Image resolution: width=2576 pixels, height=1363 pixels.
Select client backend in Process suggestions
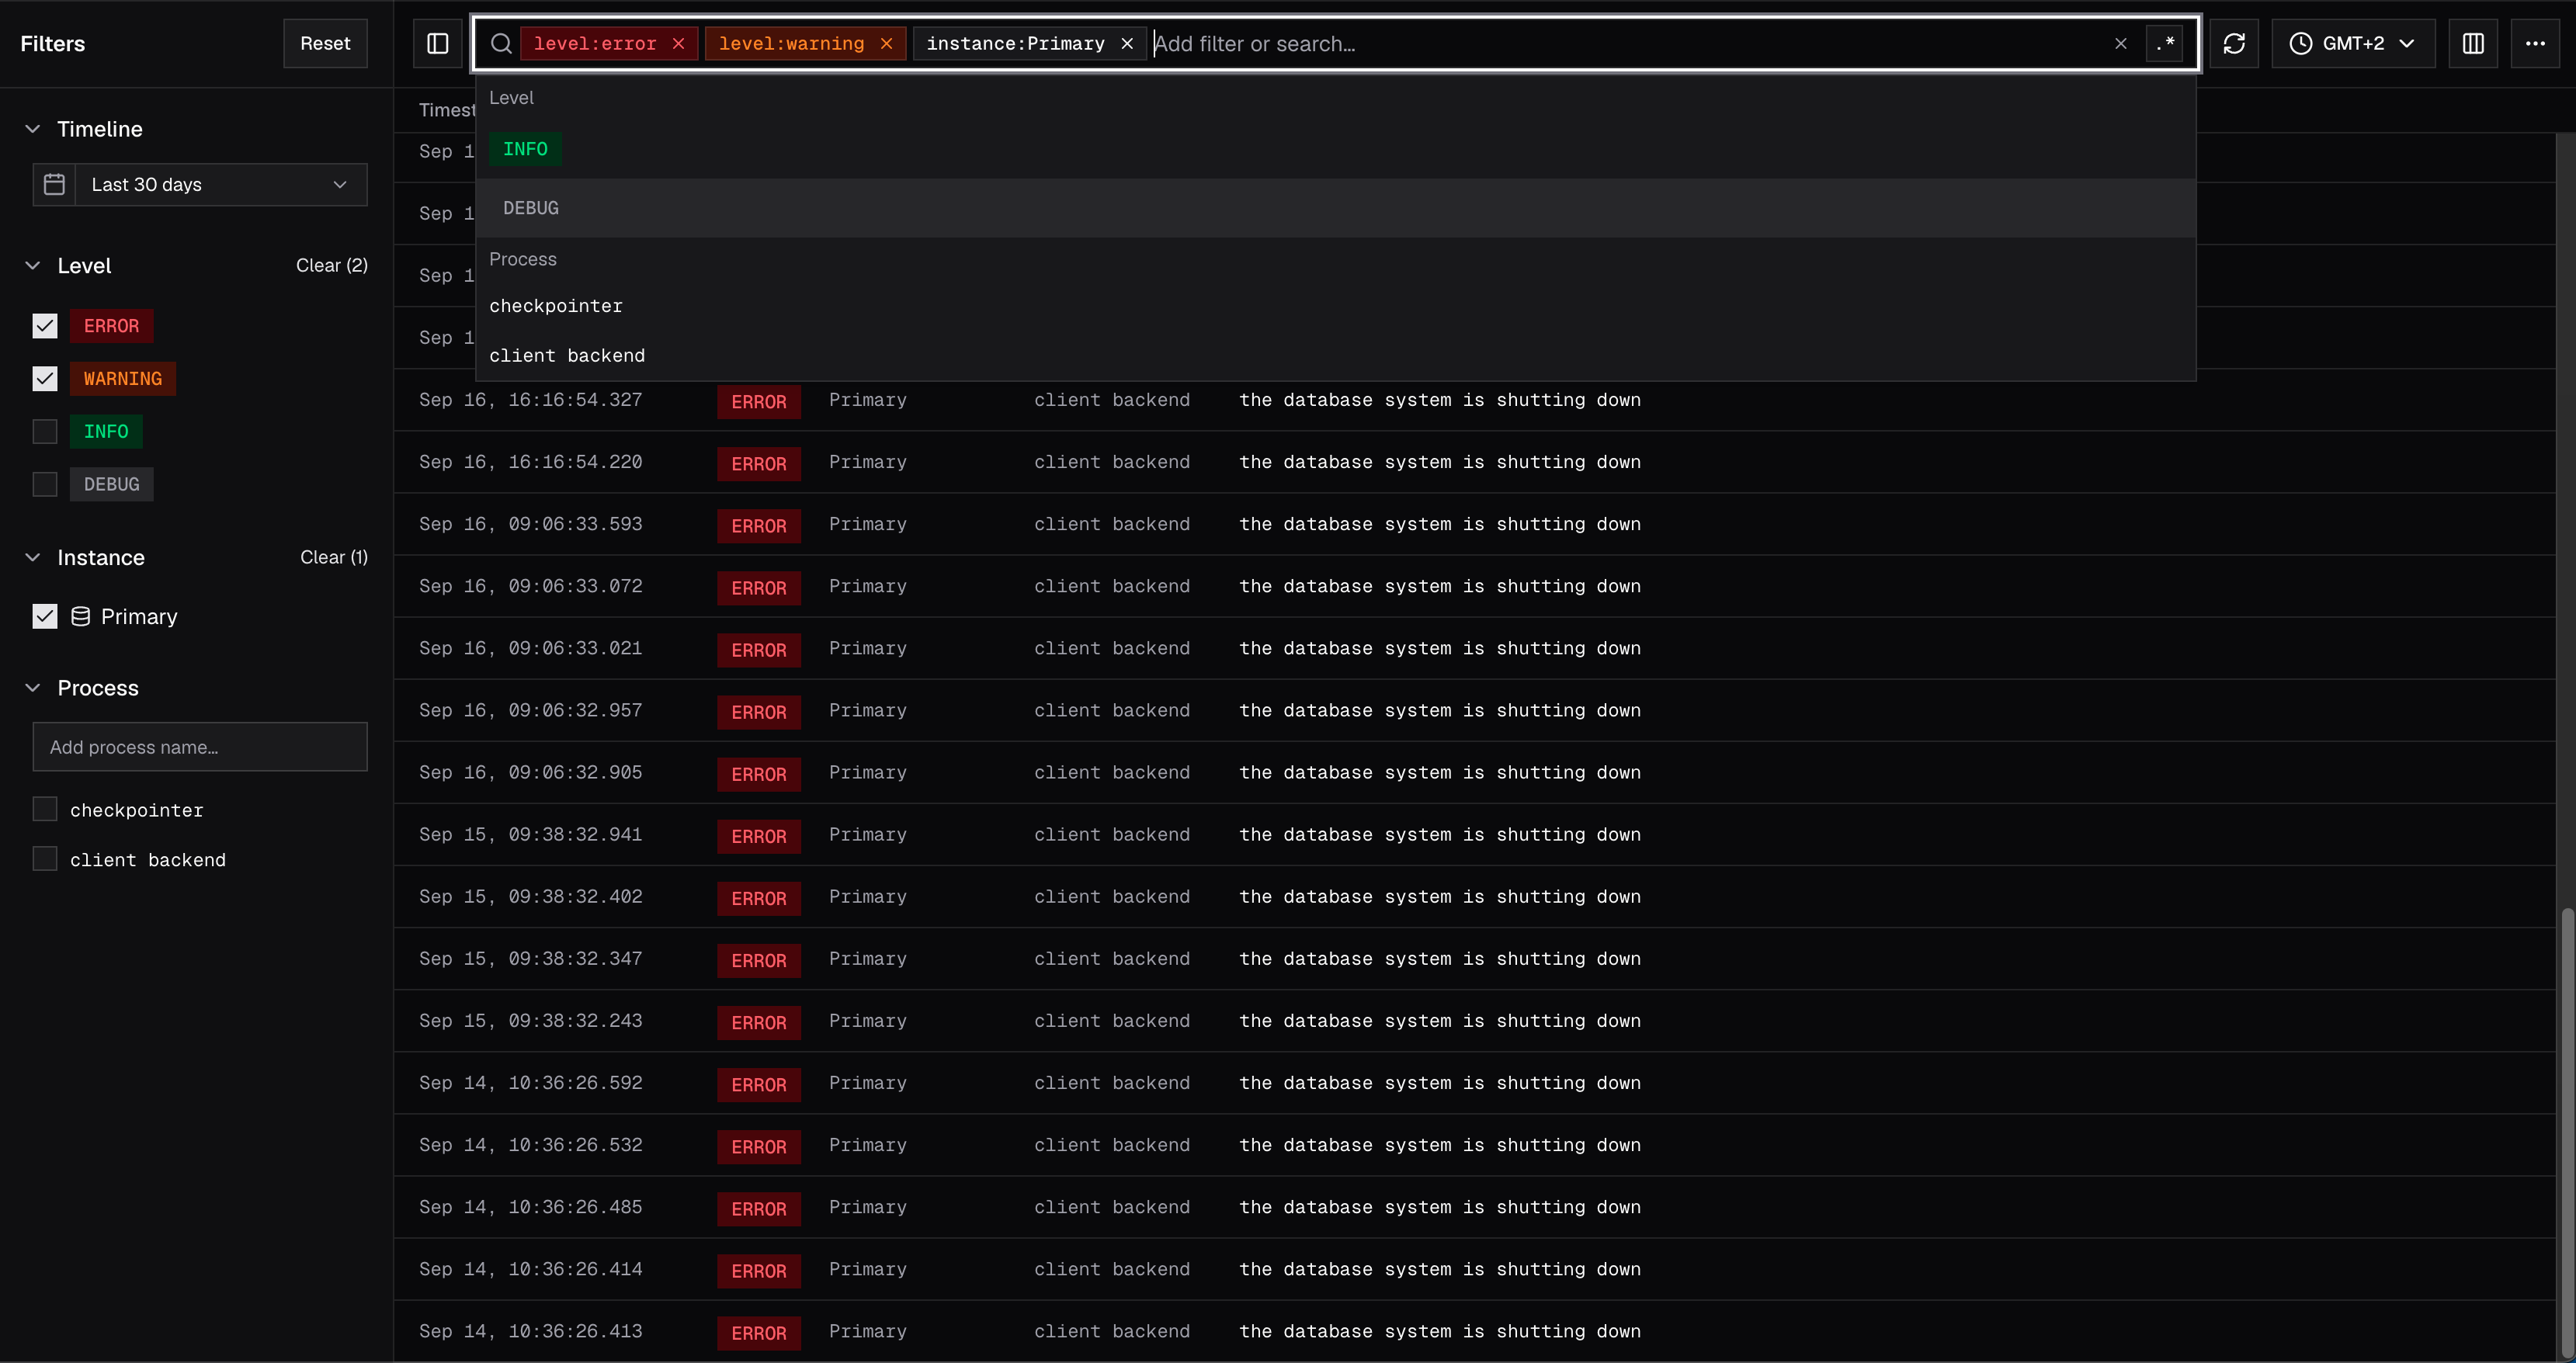pos(1336,356)
